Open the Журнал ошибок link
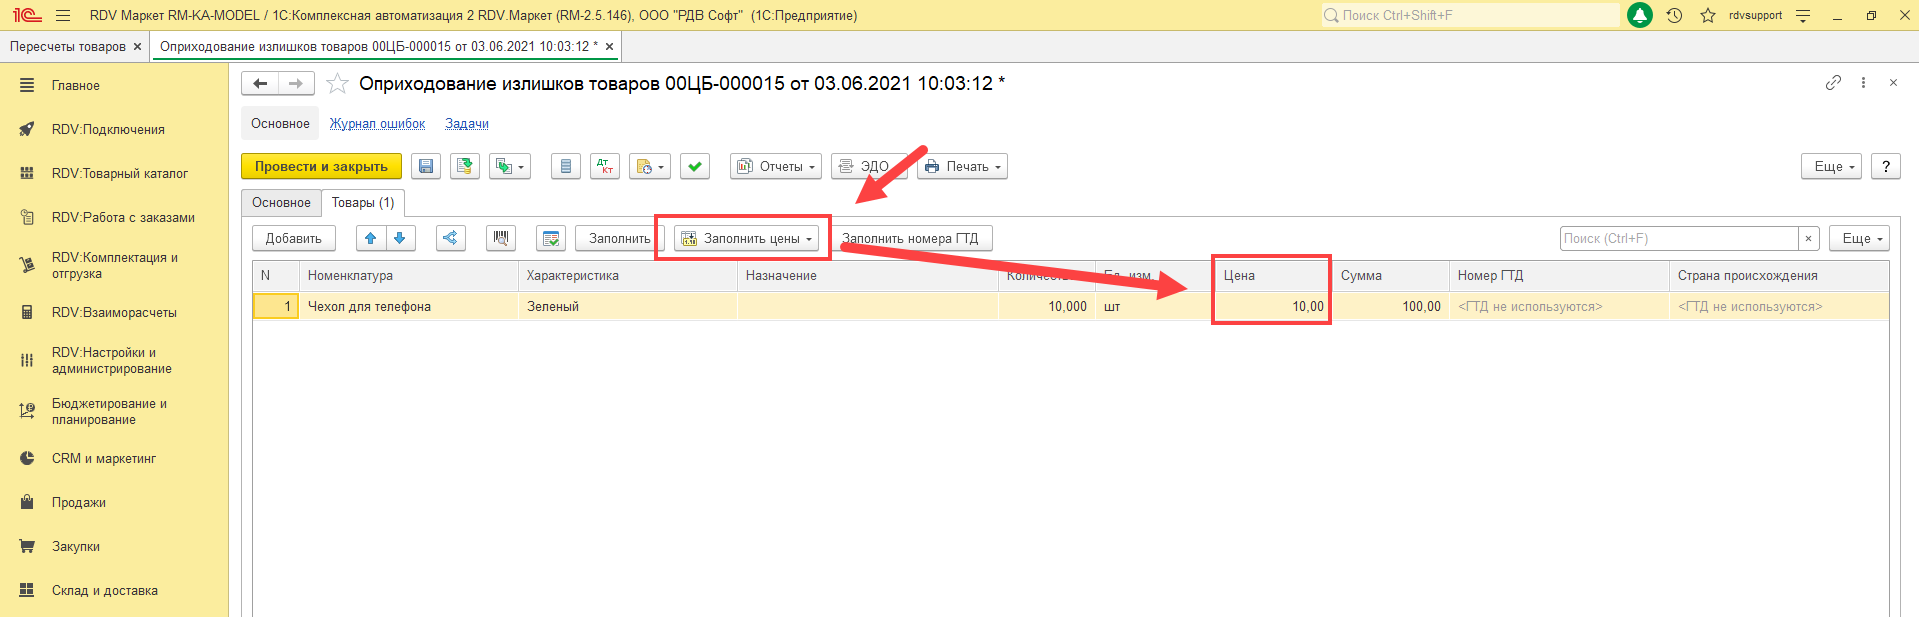 (377, 124)
